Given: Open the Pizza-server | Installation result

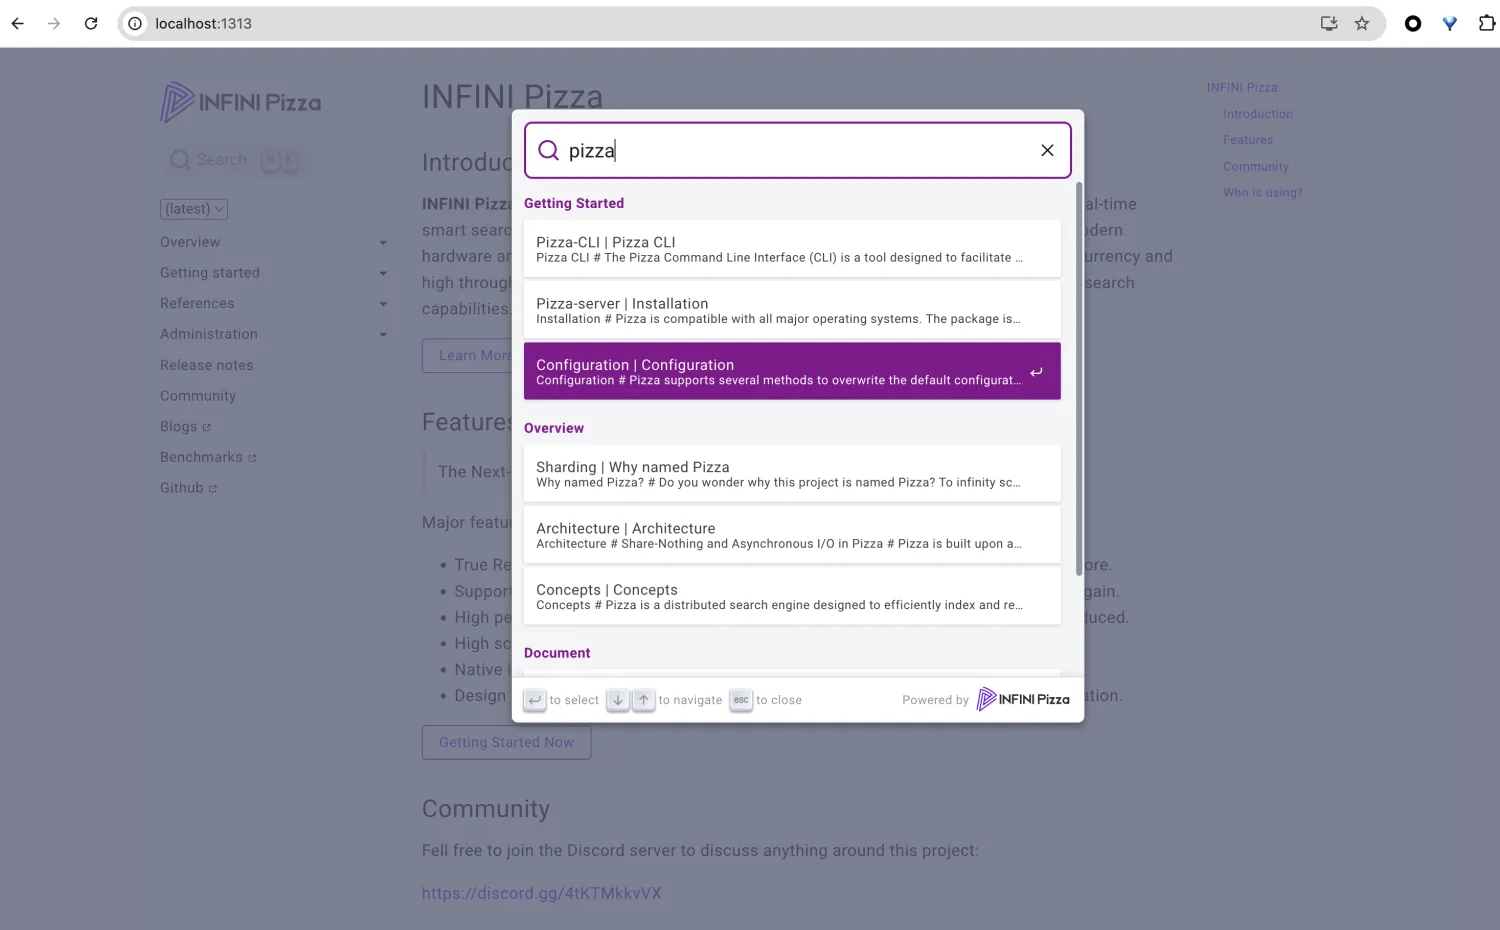Looking at the screenshot, I should pyautogui.click(x=792, y=310).
